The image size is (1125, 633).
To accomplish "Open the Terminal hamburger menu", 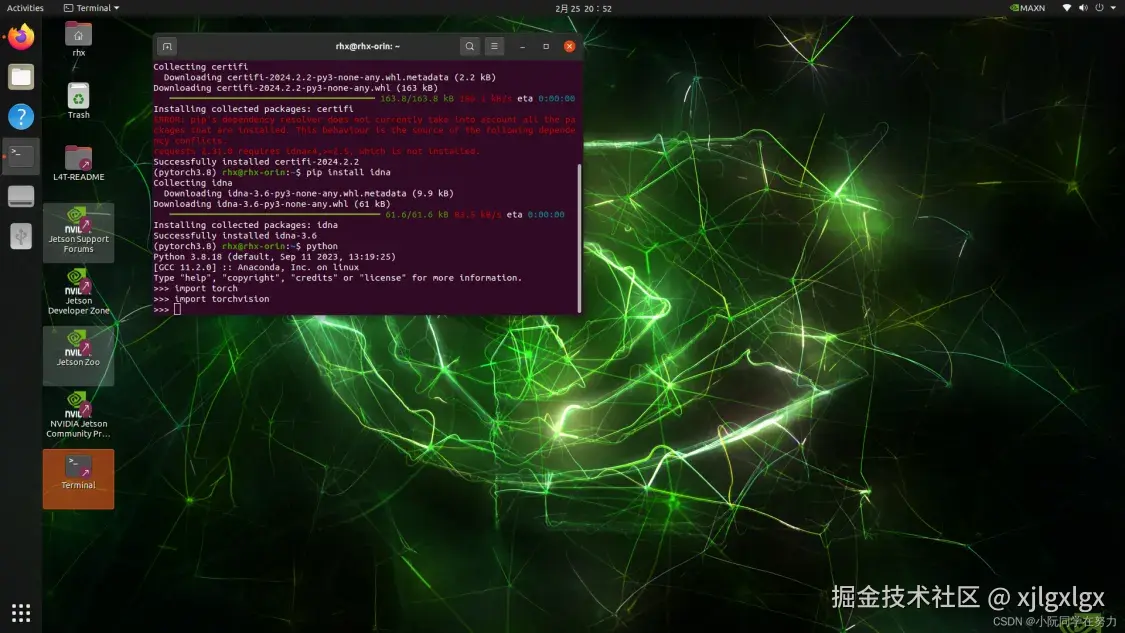I will click(494, 47).
